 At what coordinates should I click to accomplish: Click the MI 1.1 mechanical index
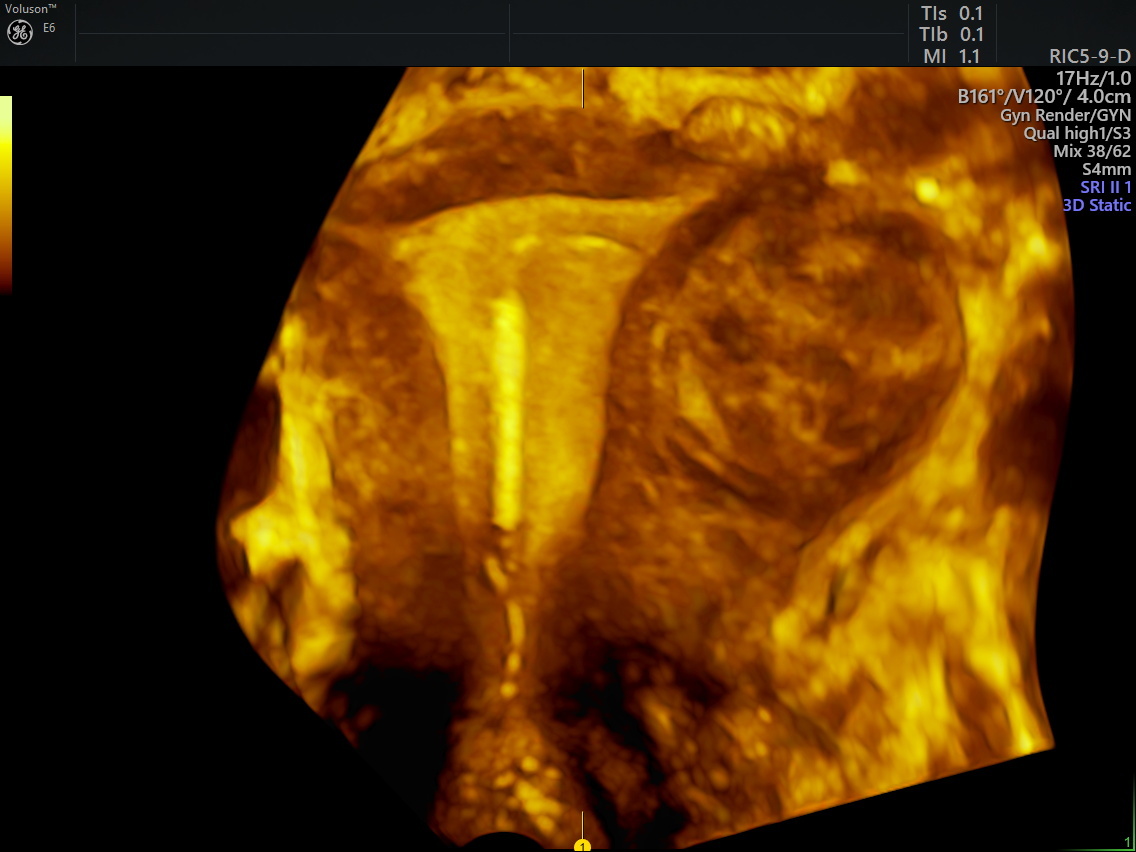(x=951, y=57)
